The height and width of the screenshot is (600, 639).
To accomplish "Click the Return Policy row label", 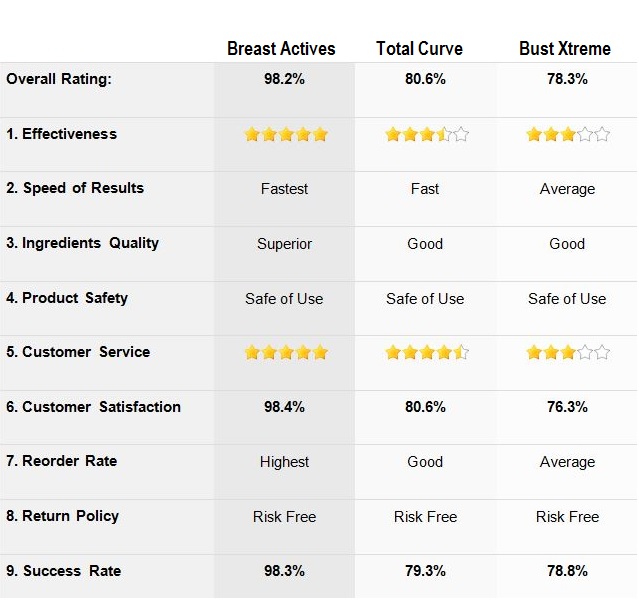I will click(x=62, y=516).
